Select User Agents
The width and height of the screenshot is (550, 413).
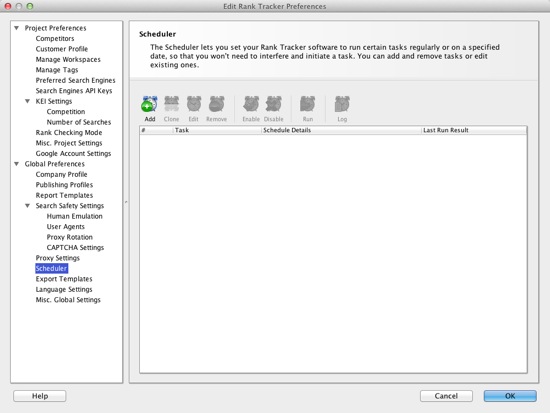pyautogui.click(x=66, y=227)
